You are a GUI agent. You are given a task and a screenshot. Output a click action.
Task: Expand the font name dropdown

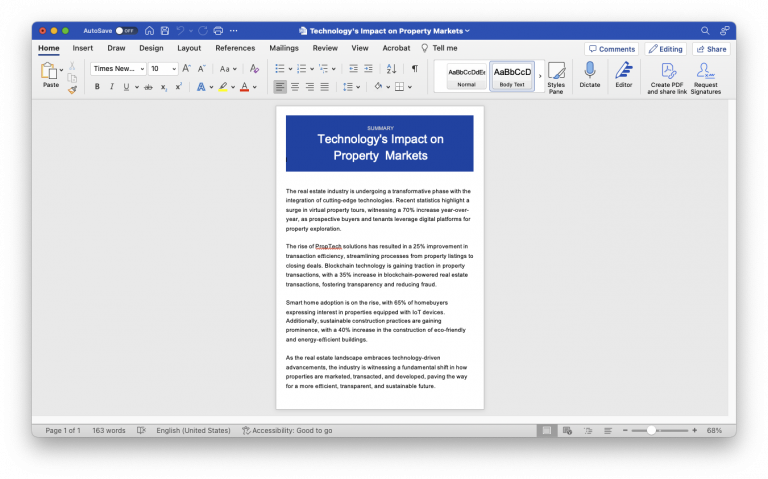[141, 69]
